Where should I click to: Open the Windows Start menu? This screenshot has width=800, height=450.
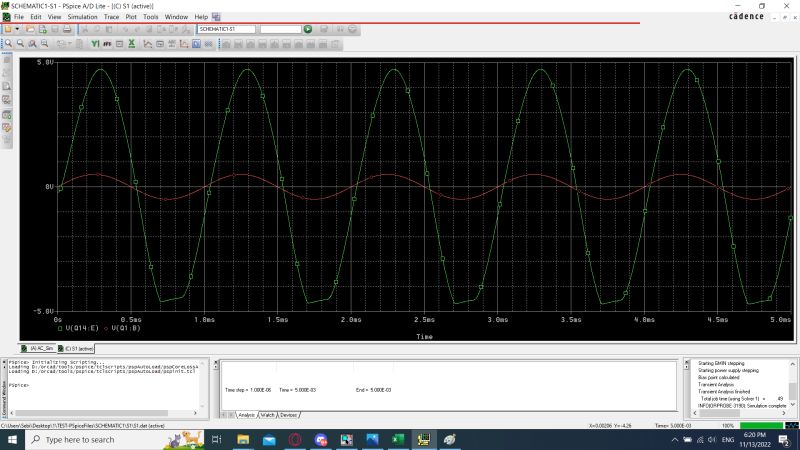pyautogui.click(x=12, y=439)
